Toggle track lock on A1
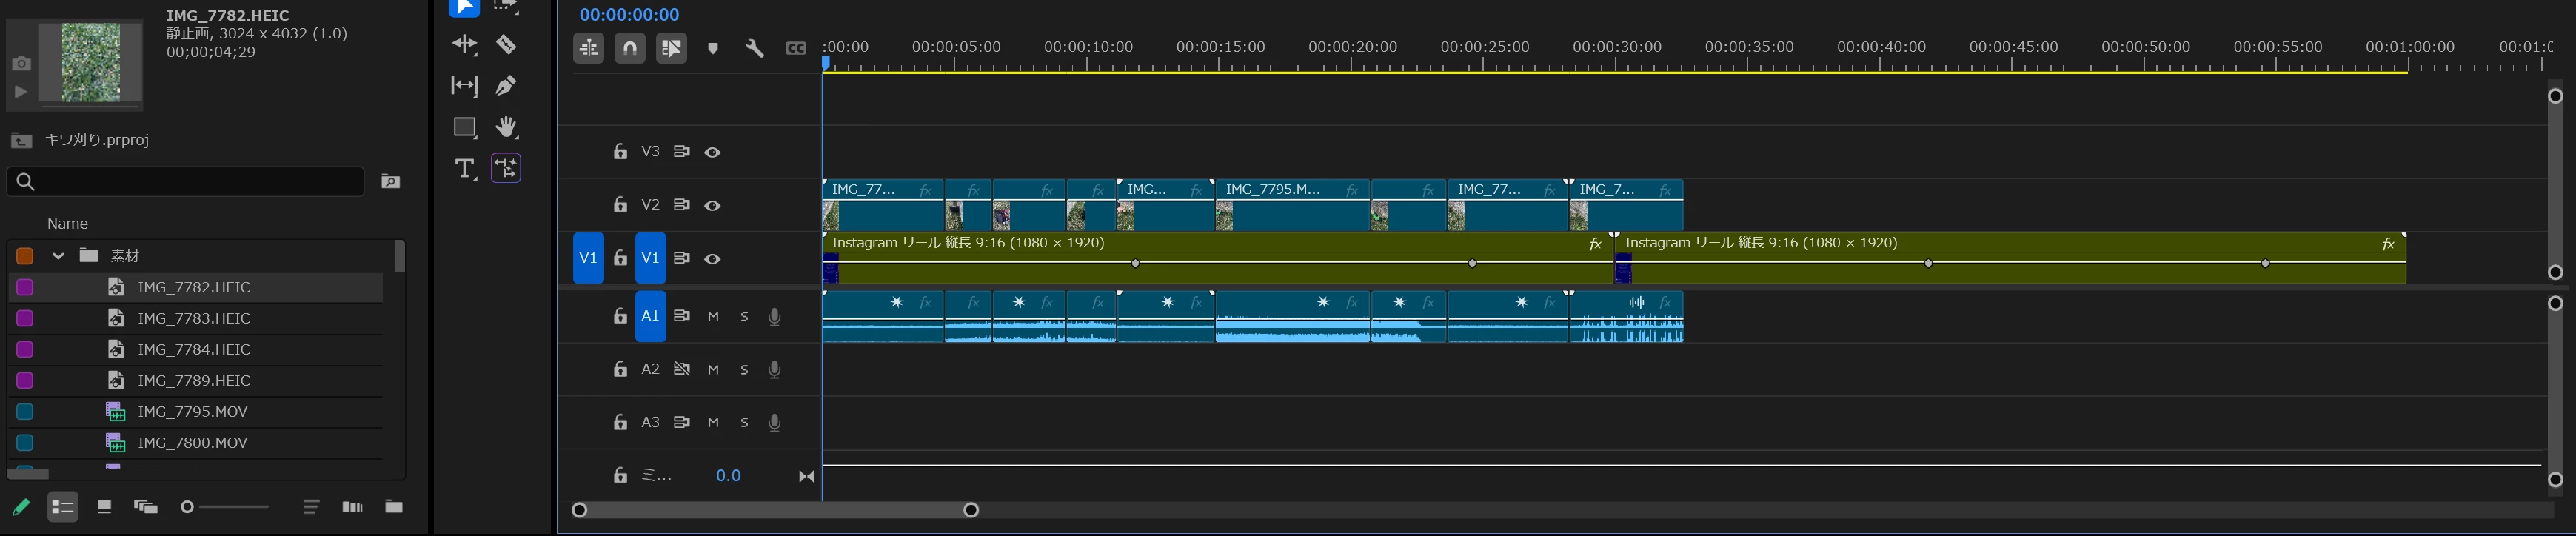The height and width of the screenshot is (536, 2576). point(620,316)
